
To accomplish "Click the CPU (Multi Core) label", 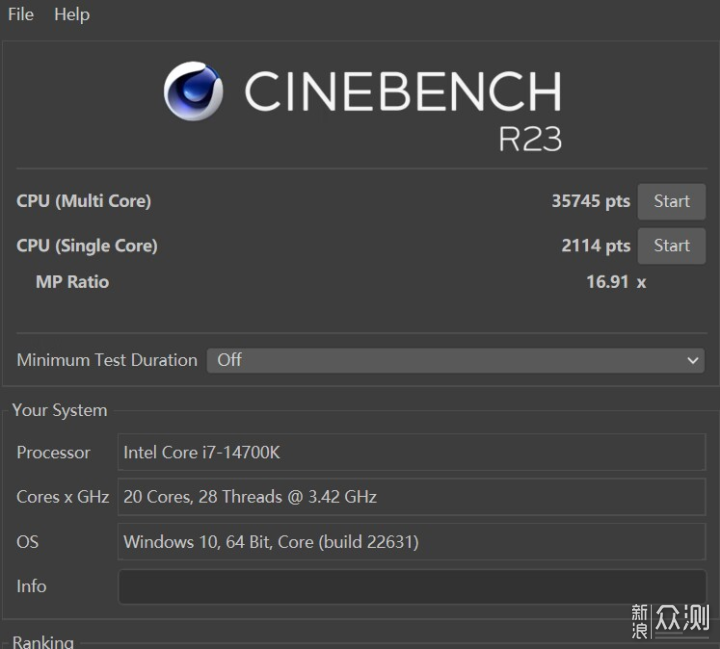I will 84,201.
